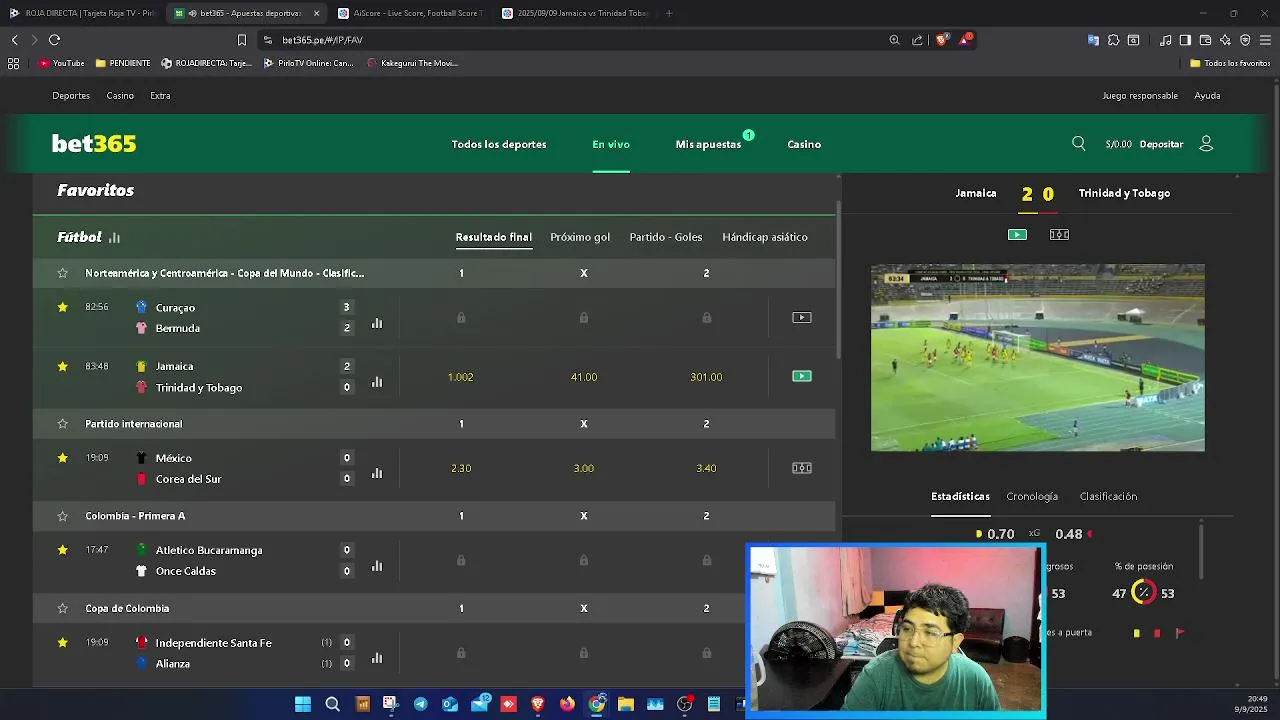The image size is (1280, 720).
Task: Switch to video stream view above player
Action: click(x=1017, y=235)
